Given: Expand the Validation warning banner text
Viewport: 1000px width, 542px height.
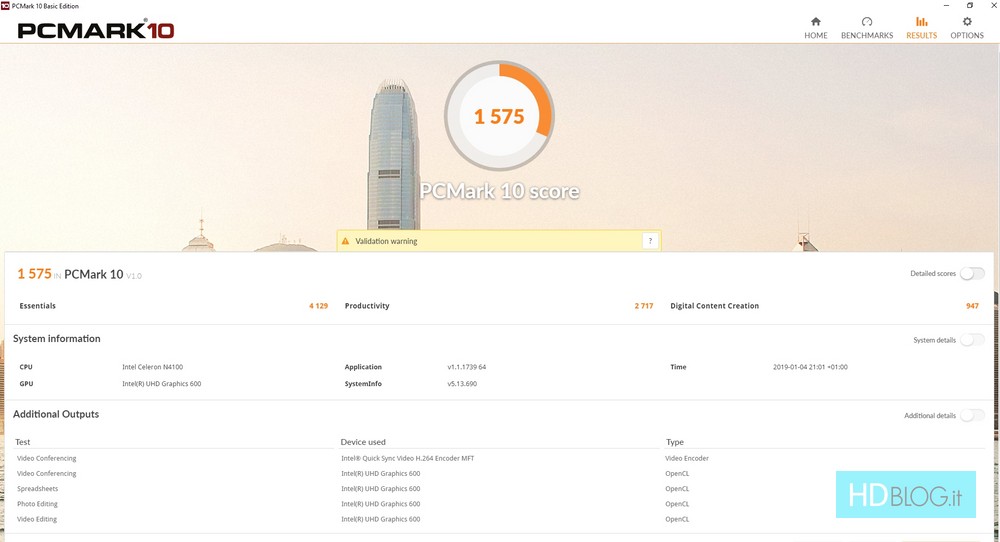Looking at the screenshot, I should 386,241.
